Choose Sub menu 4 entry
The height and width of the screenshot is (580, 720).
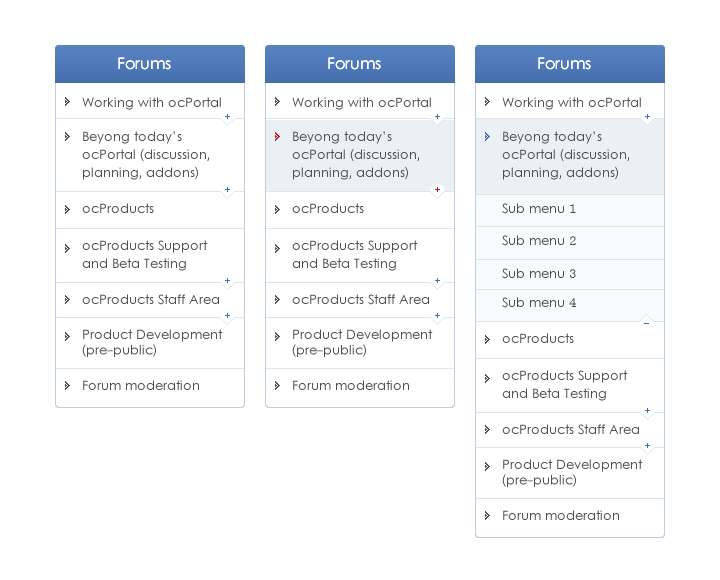[539, 303]
